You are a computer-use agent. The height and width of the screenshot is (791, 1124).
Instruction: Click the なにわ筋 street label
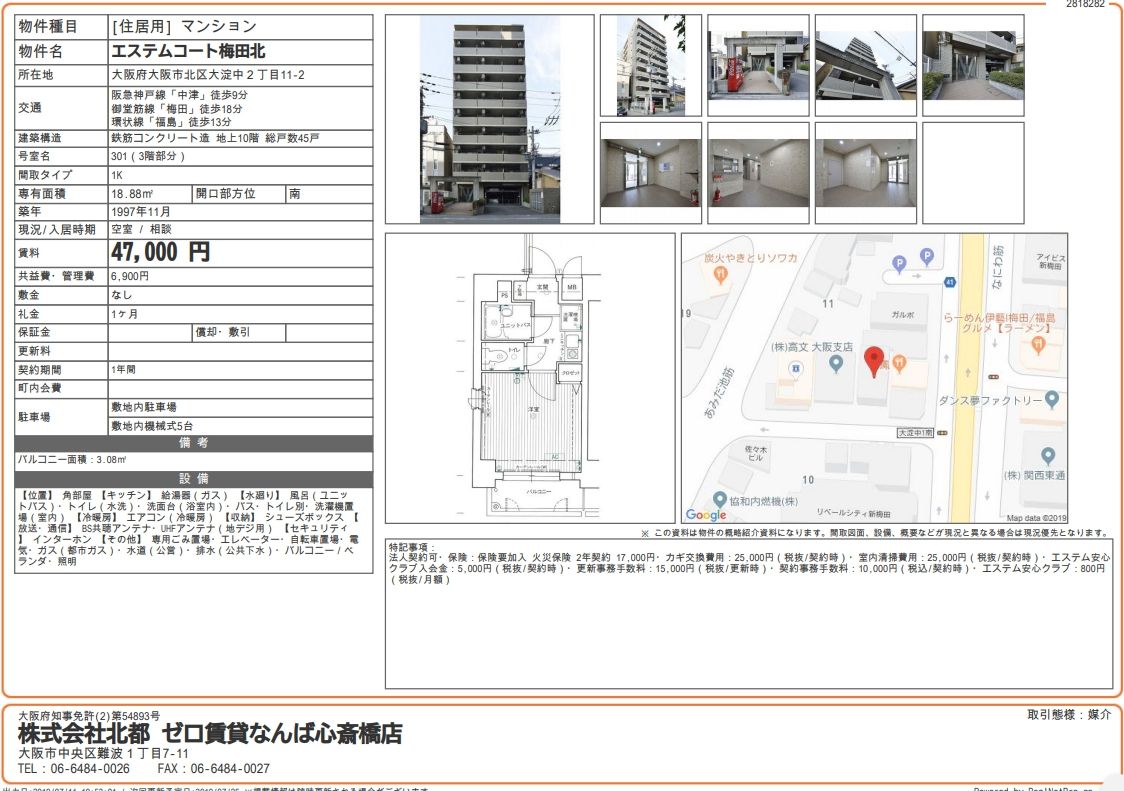[998, 267]
